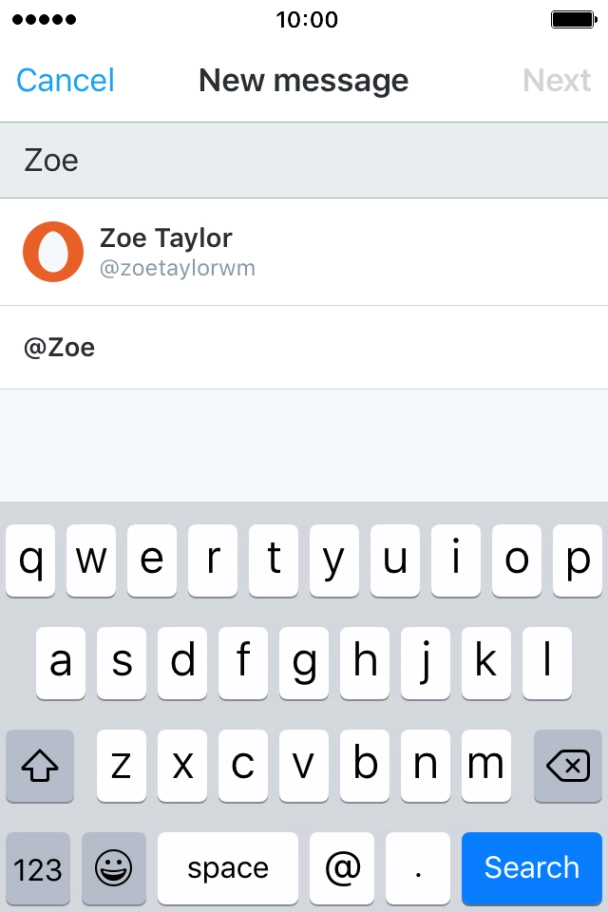Viewport: 608px width, 912px height.
Task: Switch to the 123 numeric keyboard
Action: coord(38,868)
